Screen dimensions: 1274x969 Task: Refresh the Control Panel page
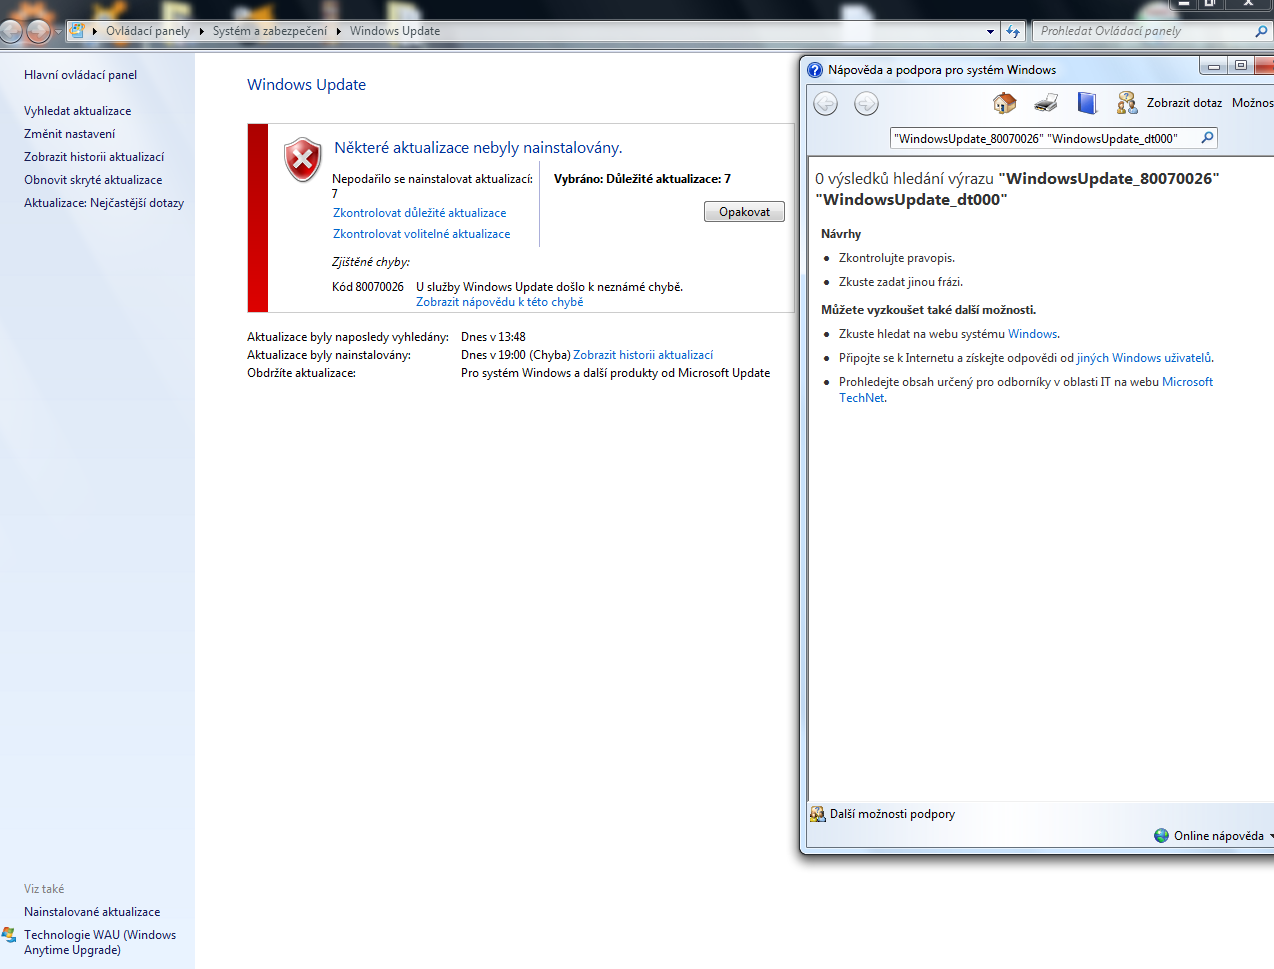pyautogui.click(x=1013, y=32)
